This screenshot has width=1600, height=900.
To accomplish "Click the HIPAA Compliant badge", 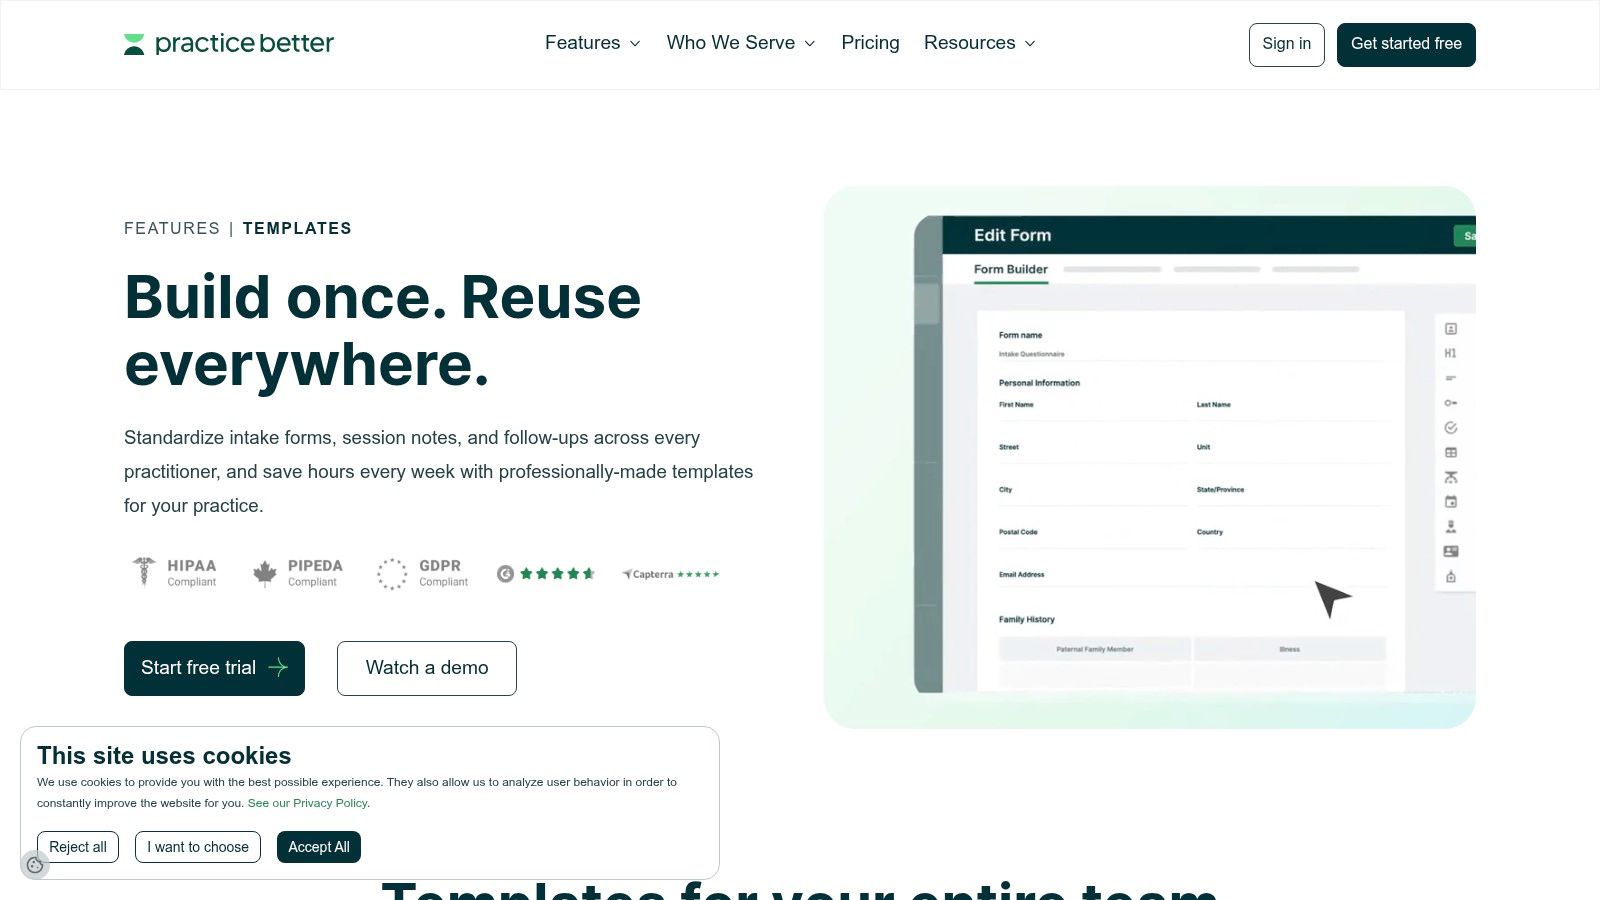I will click(x=174, y=573).
